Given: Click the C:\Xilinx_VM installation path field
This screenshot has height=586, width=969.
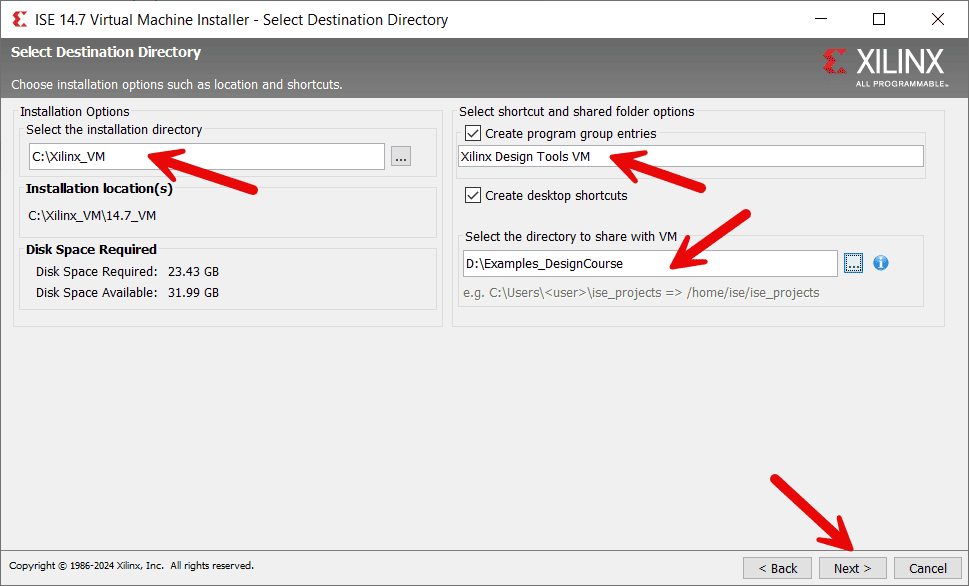Looking at the screenshot, I should (x=205, y=156).
